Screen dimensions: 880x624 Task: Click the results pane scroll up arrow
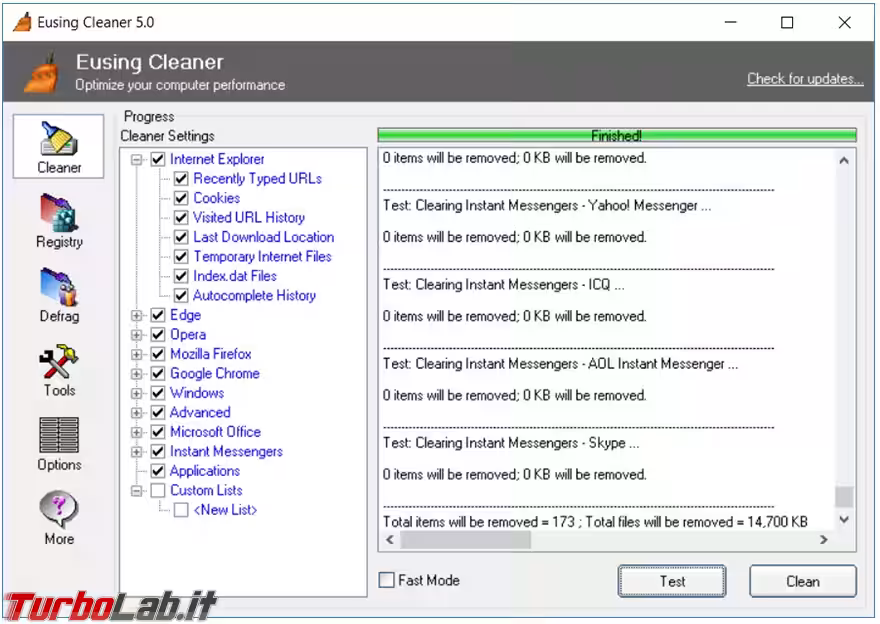845,160
